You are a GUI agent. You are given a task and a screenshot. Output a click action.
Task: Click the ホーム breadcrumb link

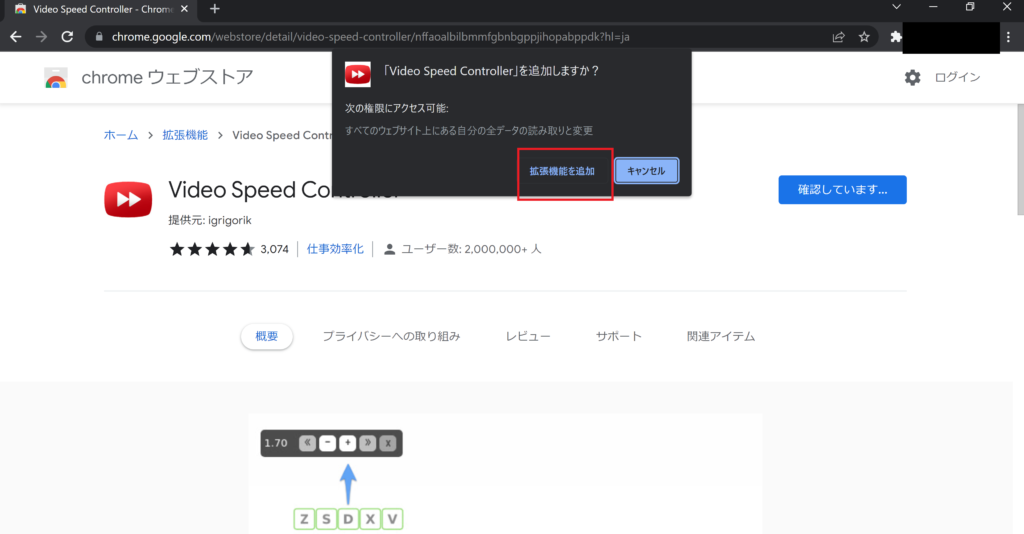pos(121,135)
